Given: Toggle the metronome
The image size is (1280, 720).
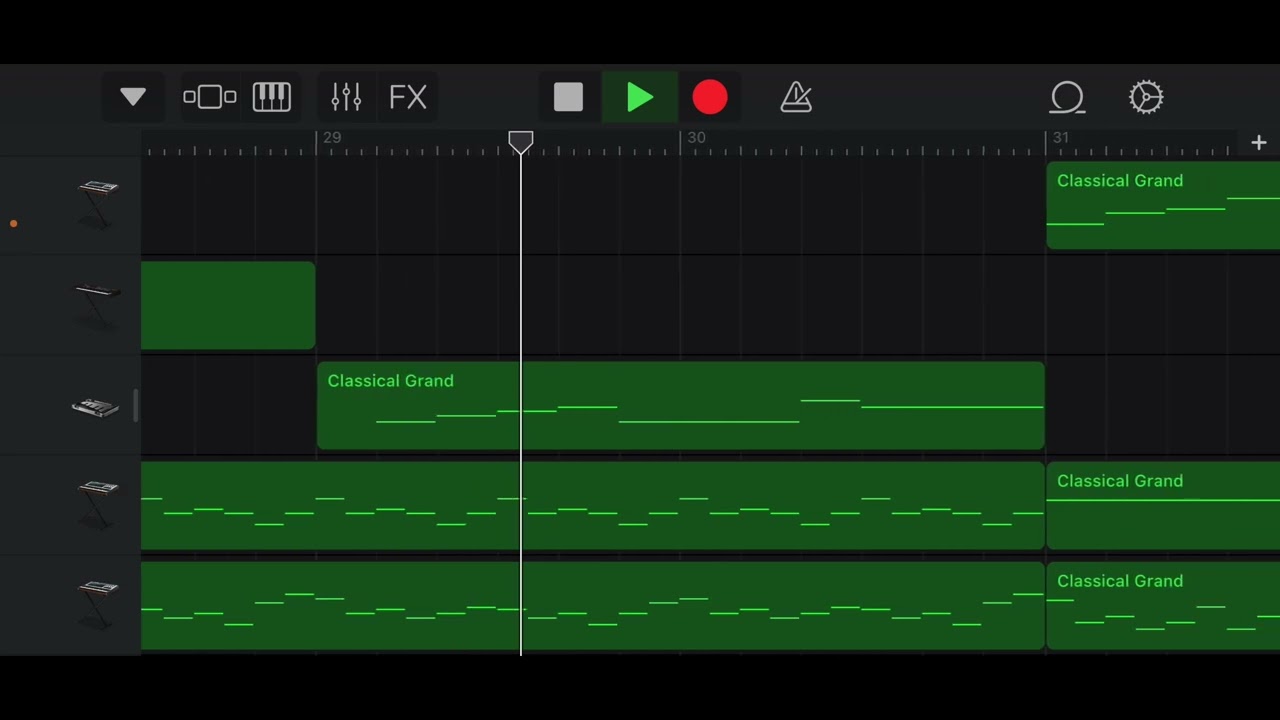Looking at the screenshot, I should pos(796,97).
